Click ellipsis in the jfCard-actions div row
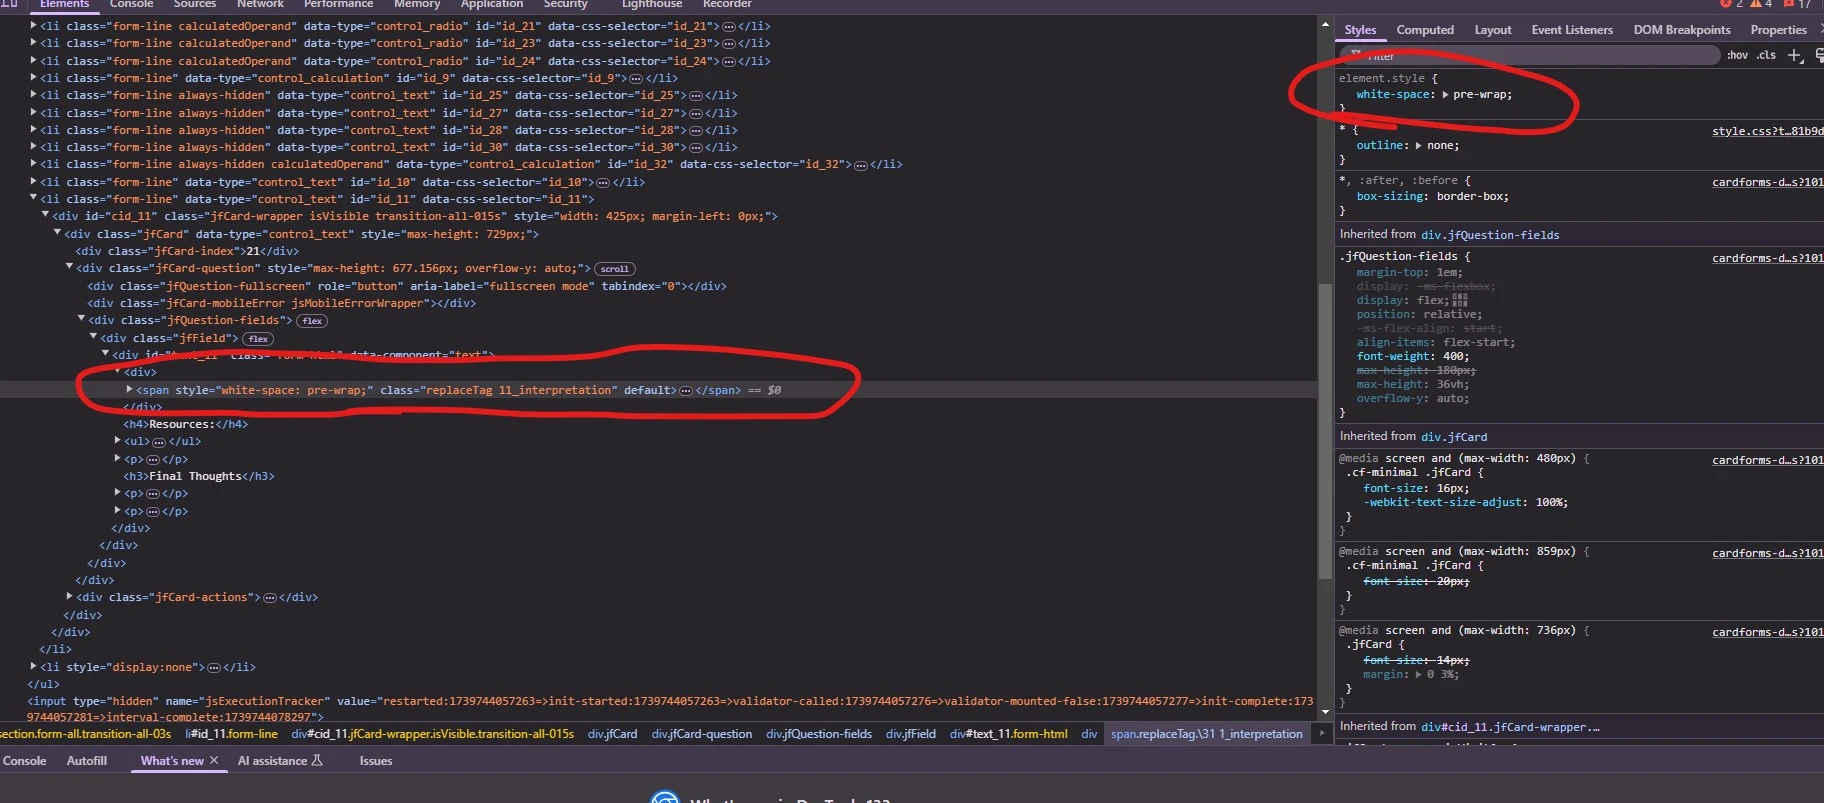 click(x=270, y=598)
